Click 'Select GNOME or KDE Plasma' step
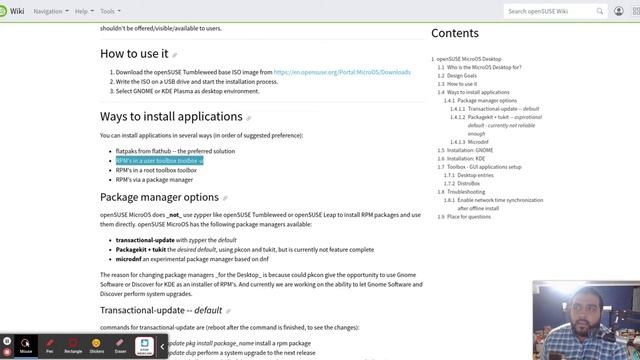Image resolution: width=640 pixels, height=360 pixels. point(187,91)
